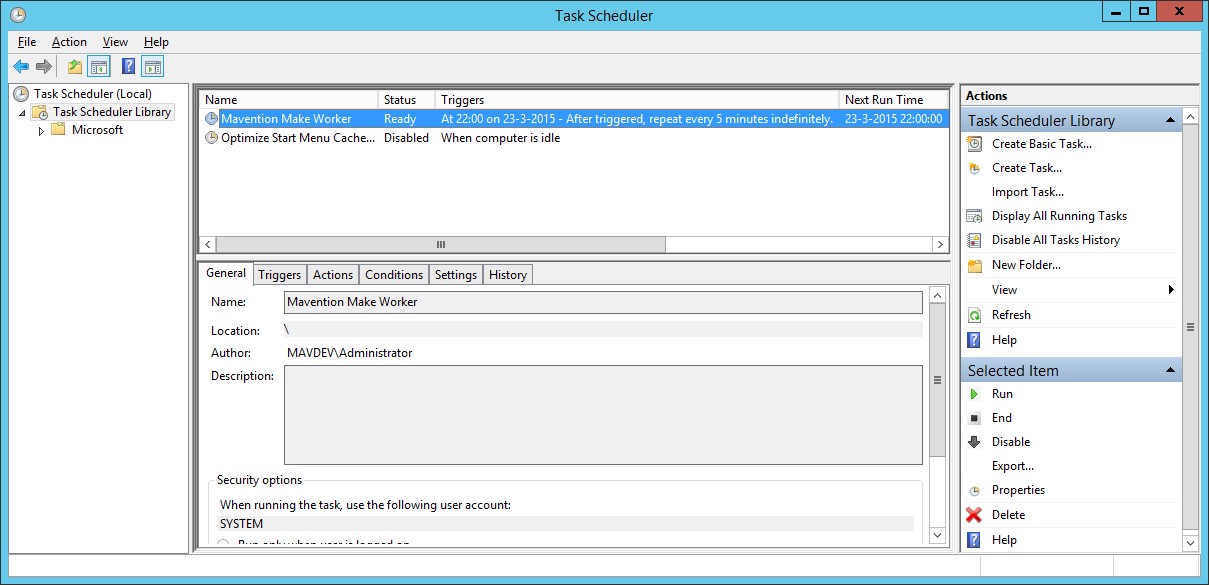Viewport: 1209px width, 585px height.
Task: Click the Up One Level folder icon
Action: pos(74,67)
